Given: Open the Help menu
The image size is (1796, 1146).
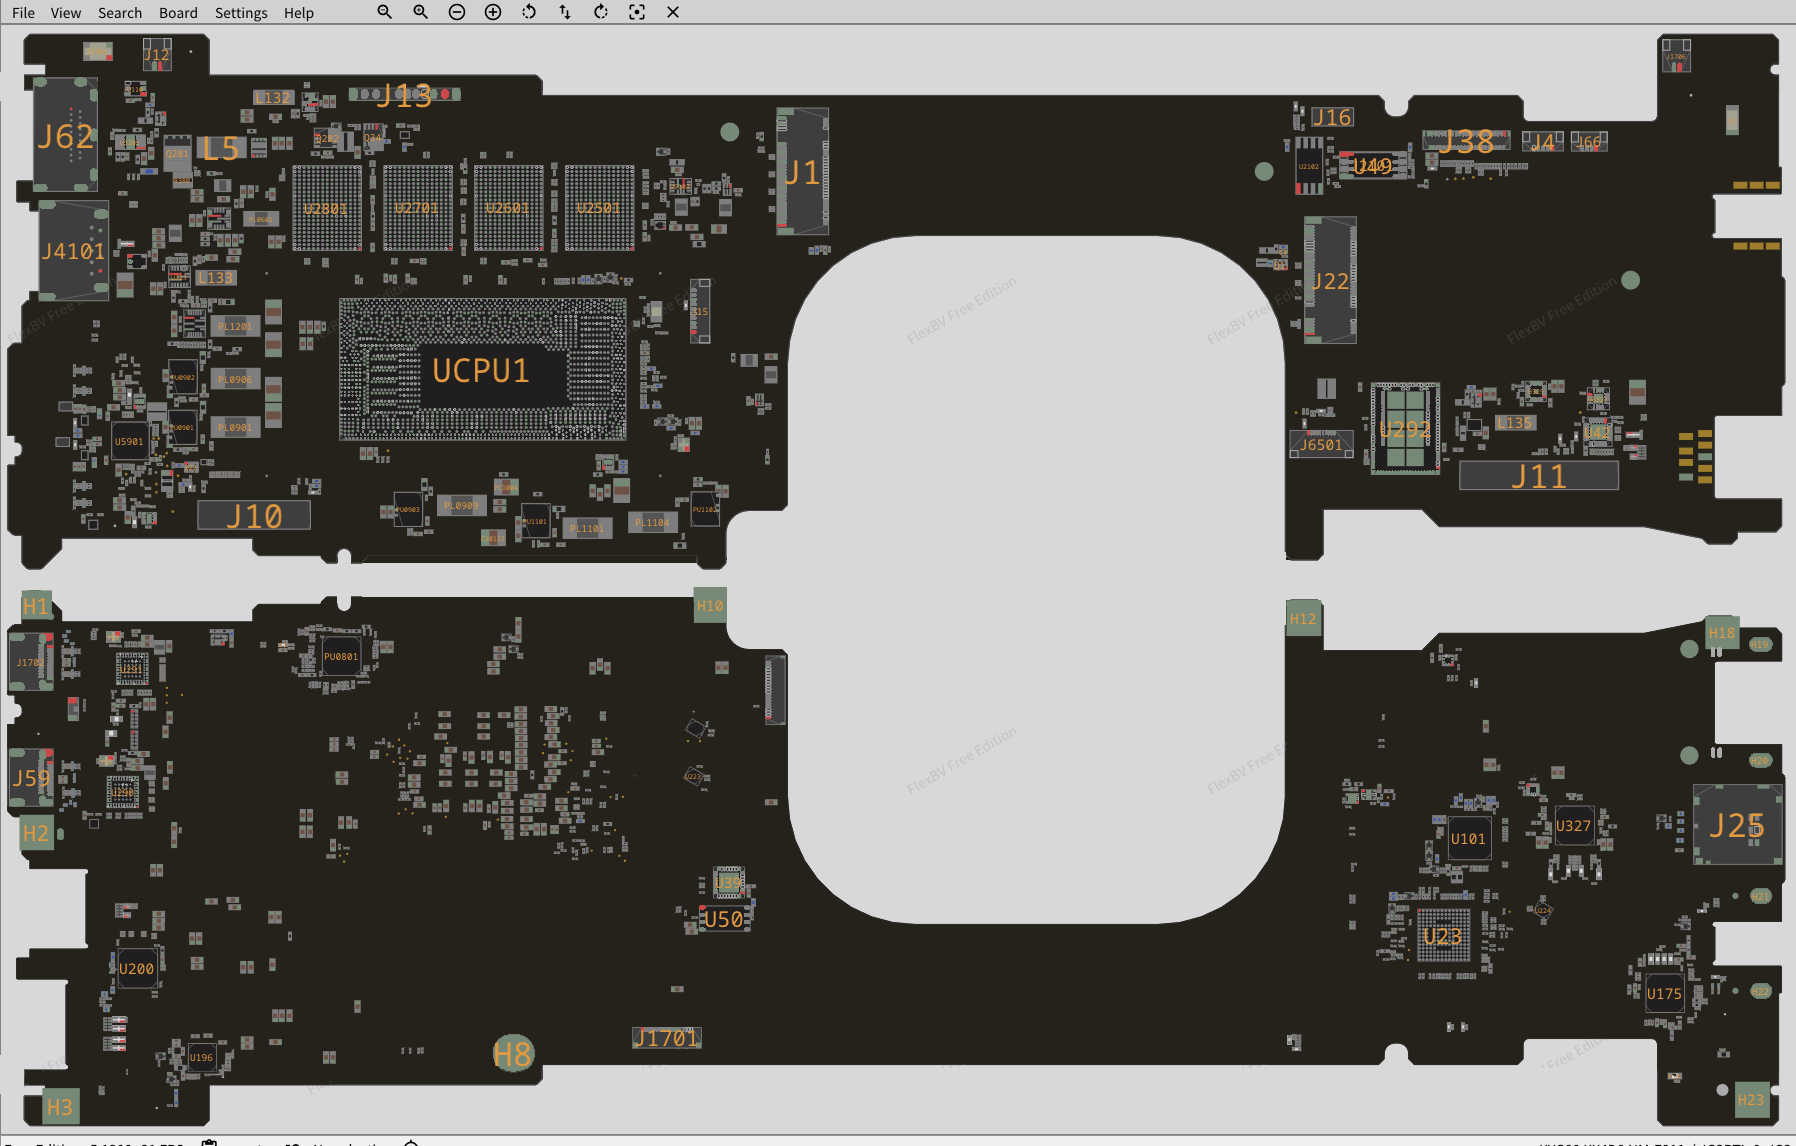Looking at the screenshot, I should pos(298,13).
